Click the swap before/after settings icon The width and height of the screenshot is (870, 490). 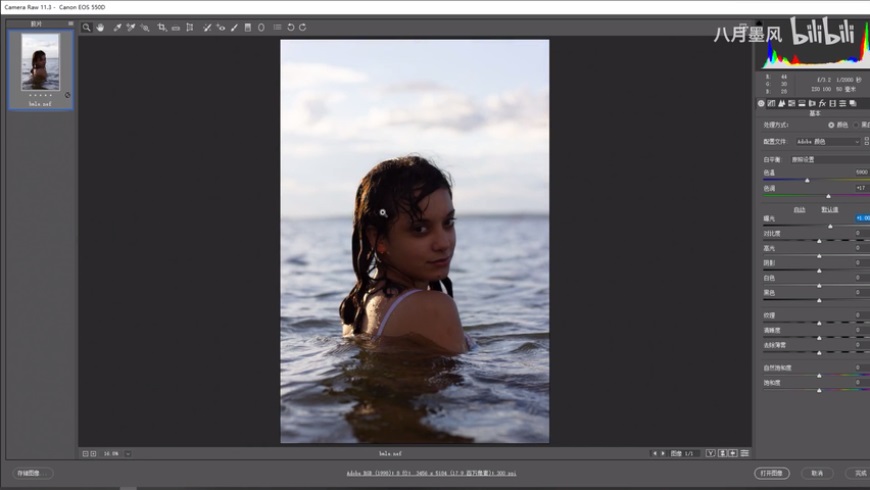click(722, 453)
